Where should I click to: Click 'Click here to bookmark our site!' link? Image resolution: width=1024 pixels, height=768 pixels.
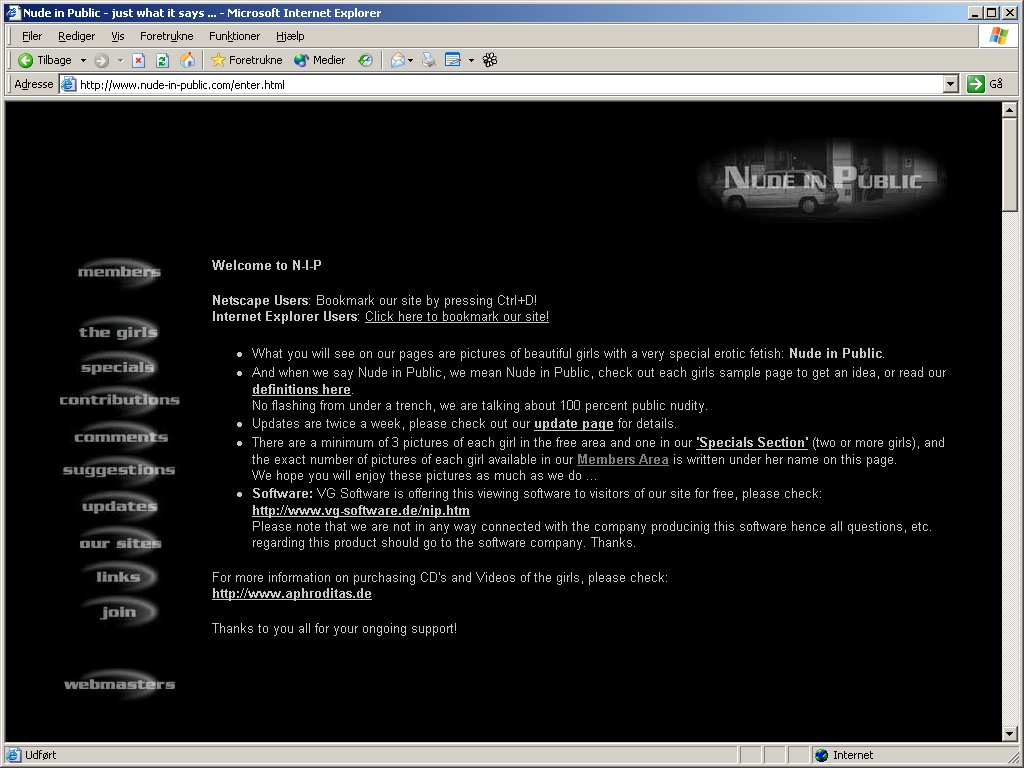456,317
